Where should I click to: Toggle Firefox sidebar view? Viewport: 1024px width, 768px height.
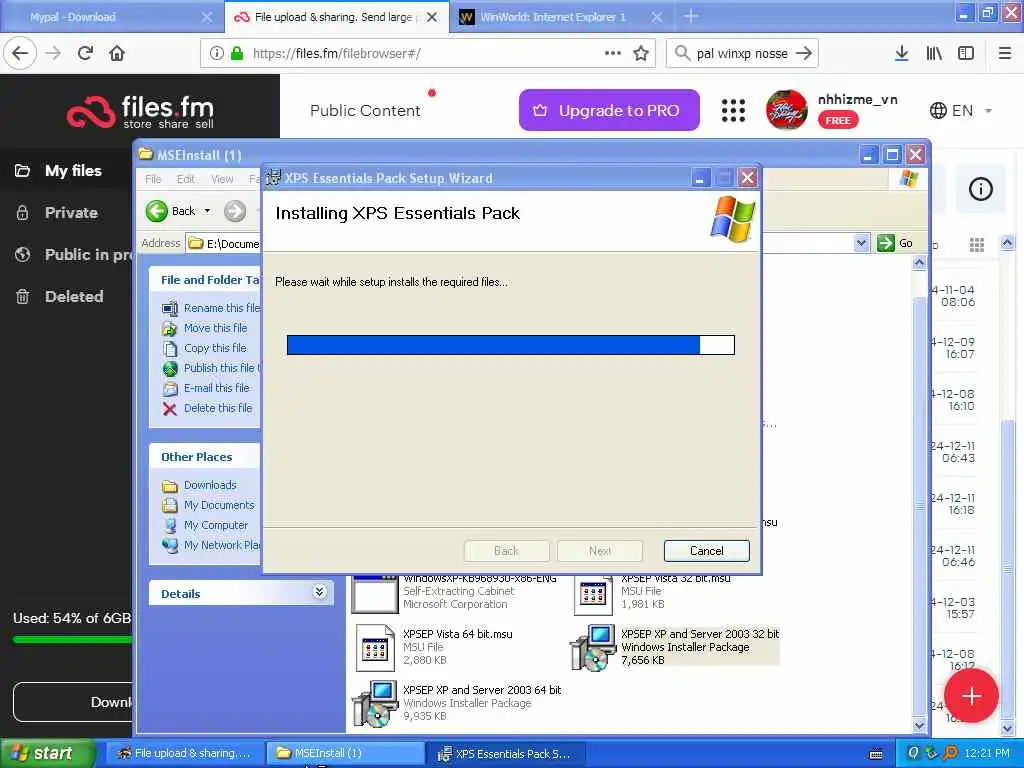(x=966, y=53)
